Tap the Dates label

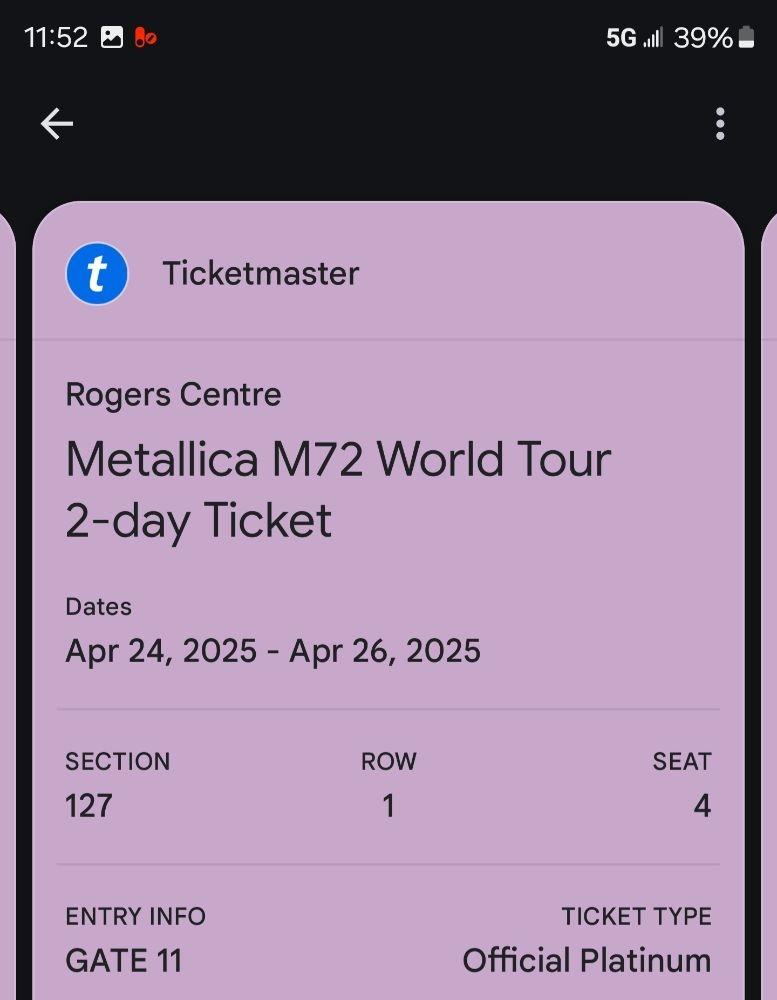click(x=98, y=607)
